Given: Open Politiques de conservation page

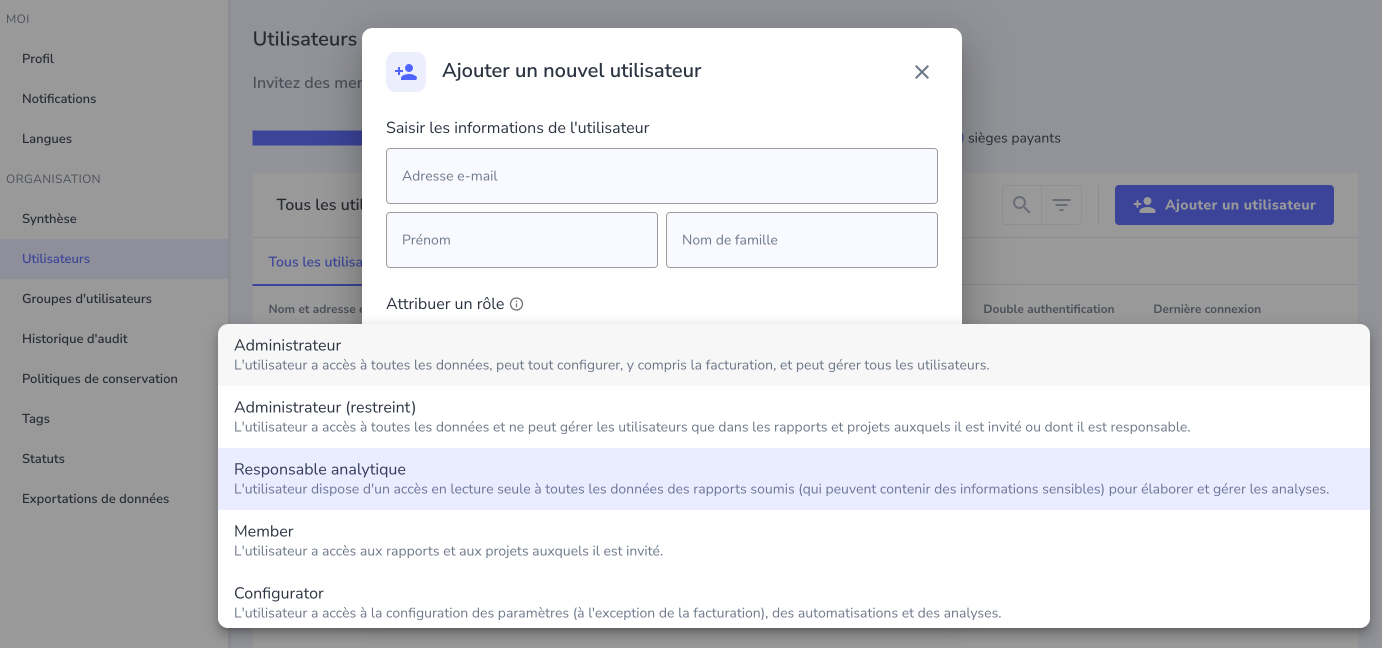Looking at the screenshot, I should 114,379.
